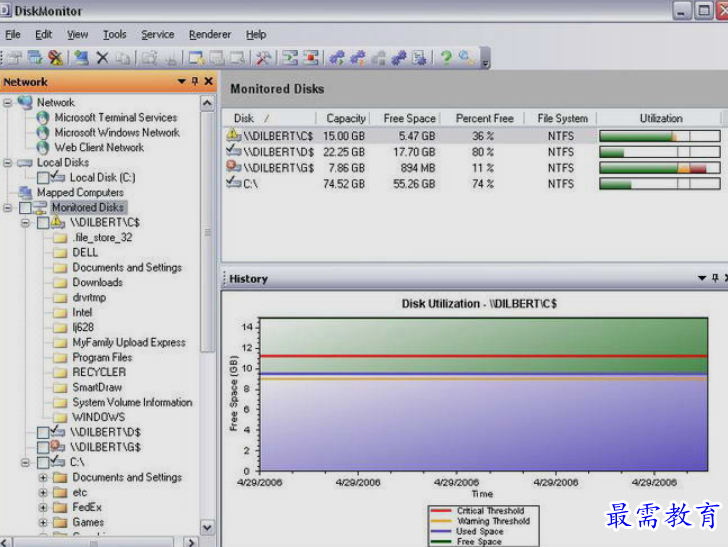
Task: Open the View menu
Action: pos(77,34)
